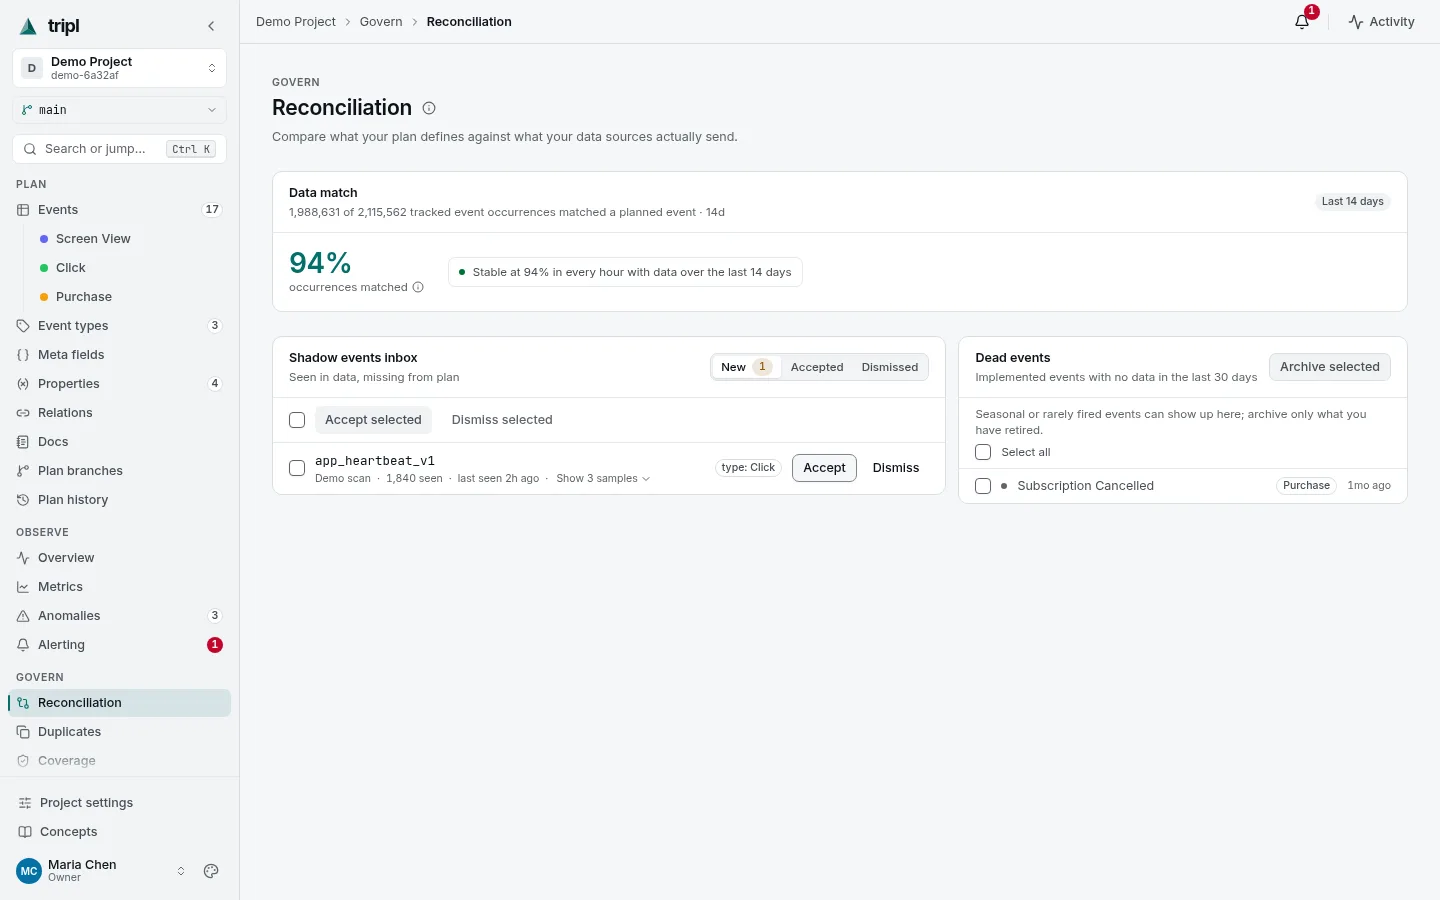1440x900 pixels.
Task: Collapse the sidebar with the chevron icon
Action: click(211, 26)
